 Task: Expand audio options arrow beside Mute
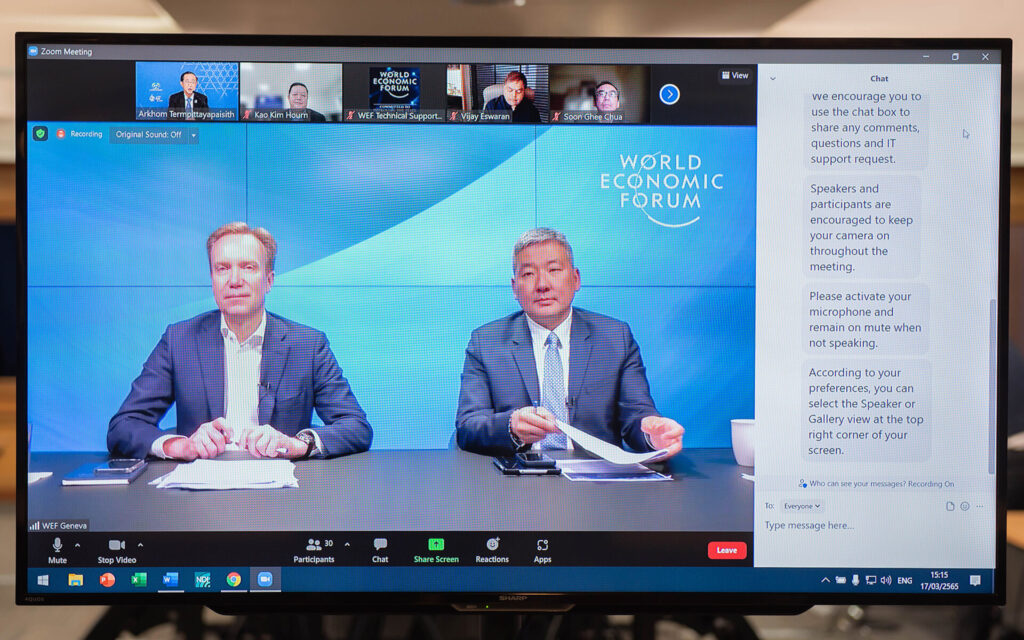coord(80,545)
